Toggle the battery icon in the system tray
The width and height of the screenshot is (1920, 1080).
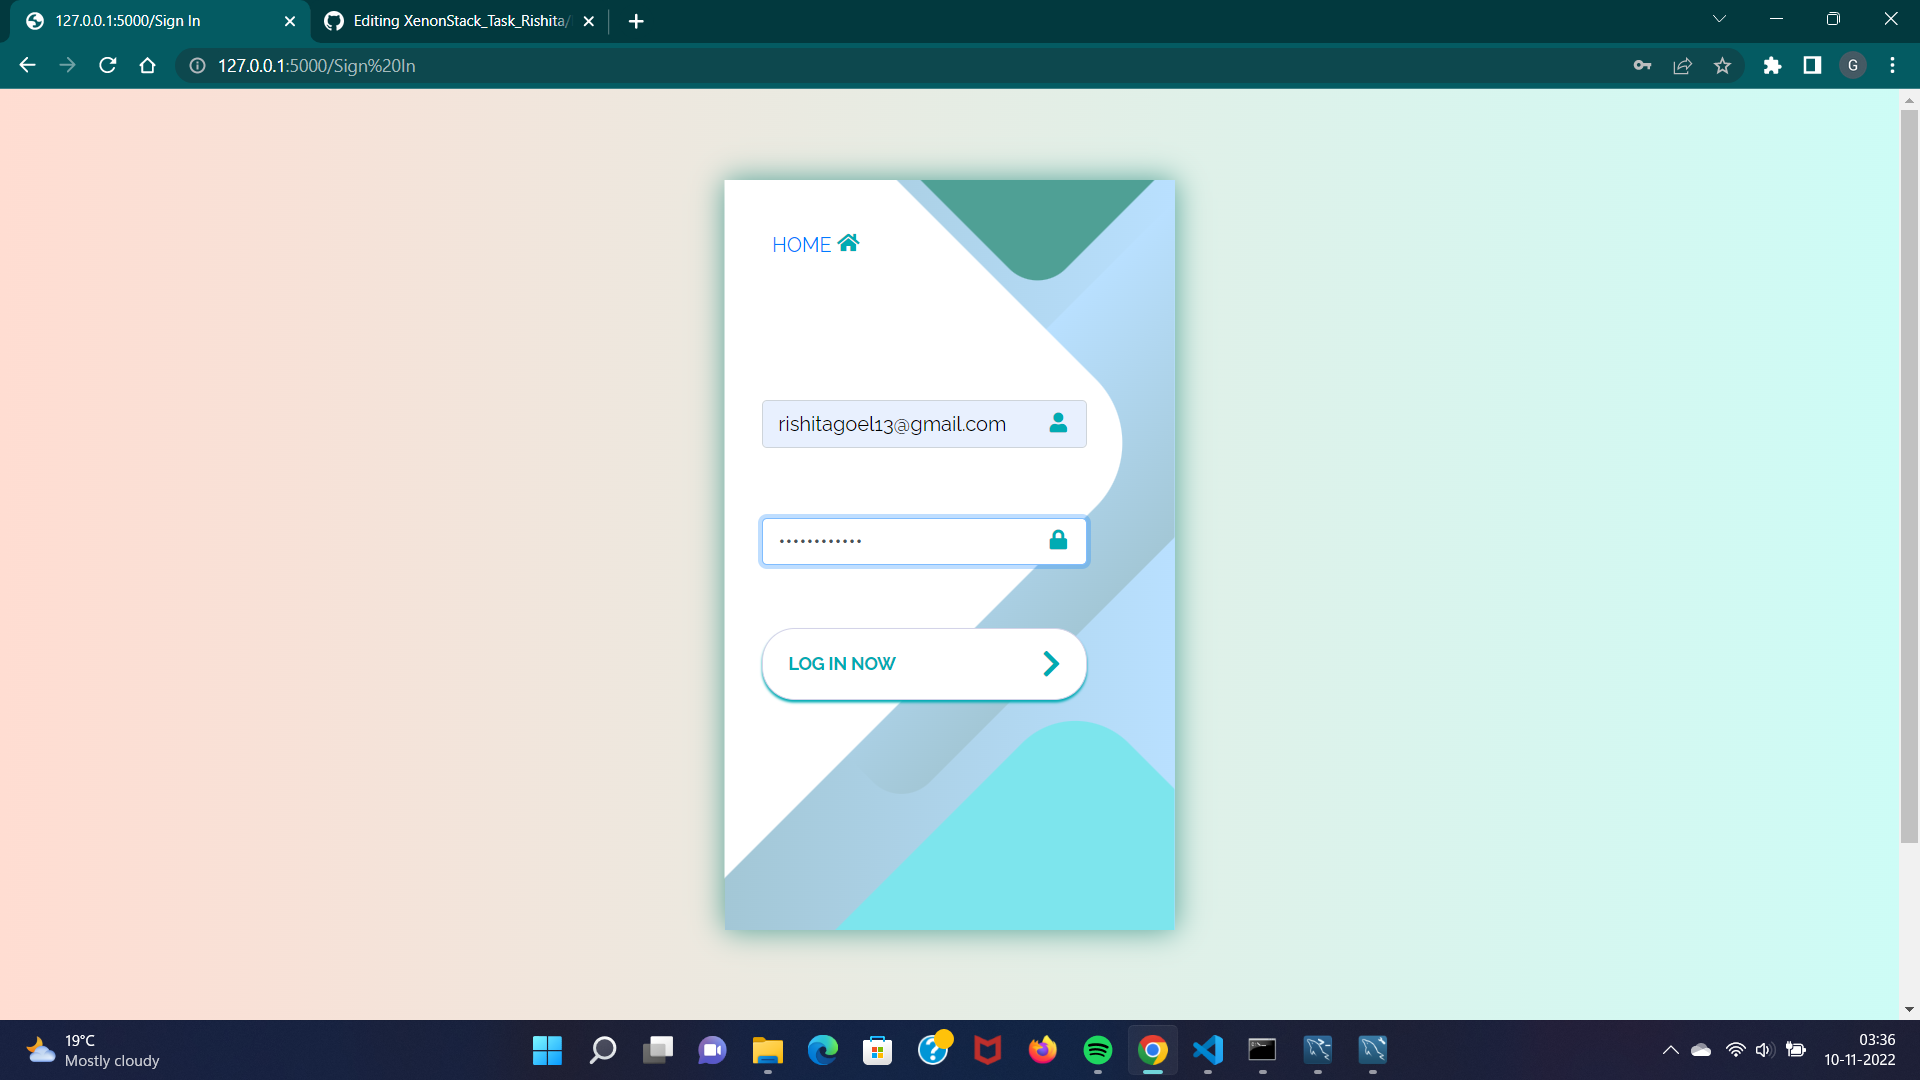[x=1797, y=1050]
